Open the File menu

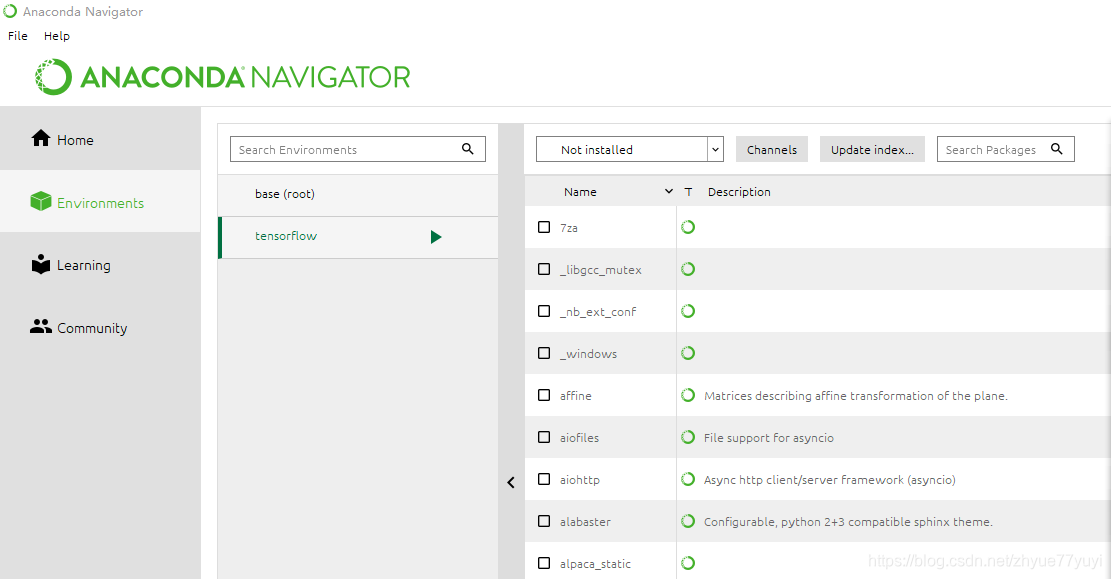pos(18,35)
